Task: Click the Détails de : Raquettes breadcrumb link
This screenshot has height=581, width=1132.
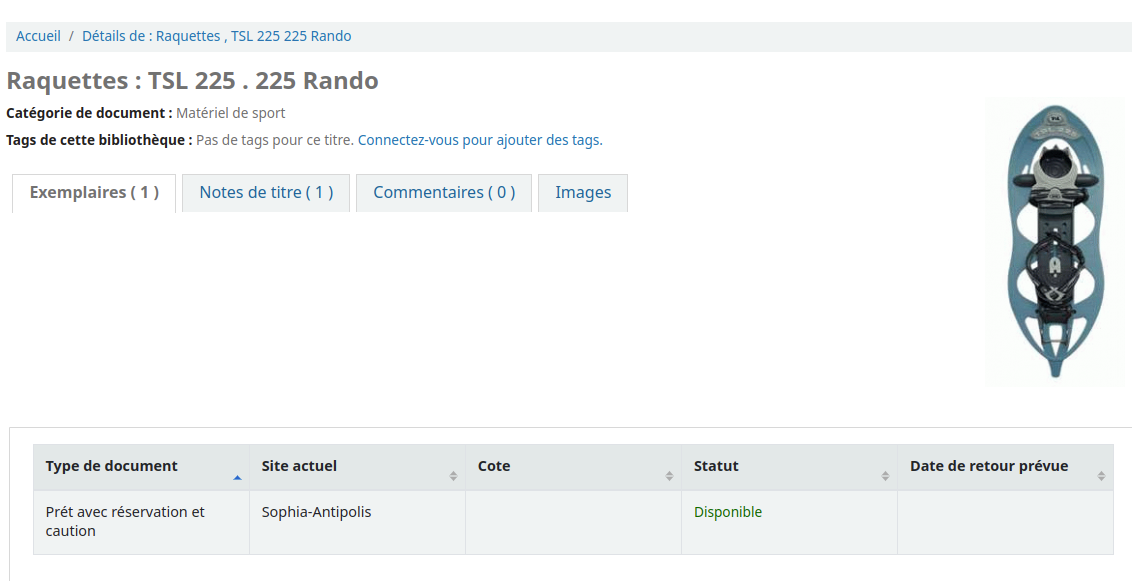Action: pyautogui.click(x=216, y=36)
